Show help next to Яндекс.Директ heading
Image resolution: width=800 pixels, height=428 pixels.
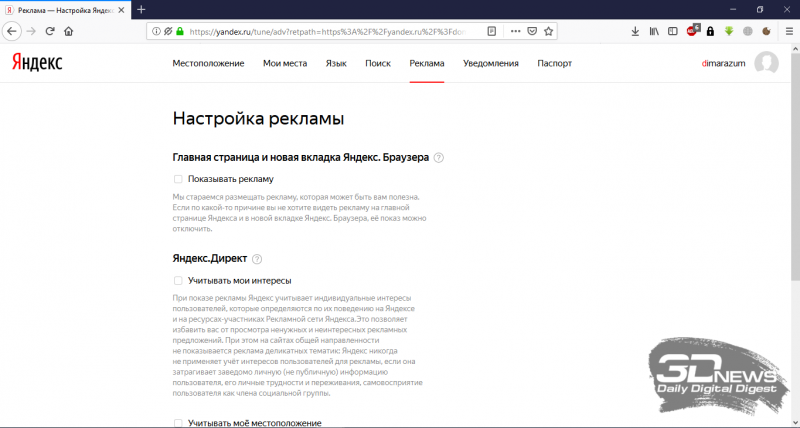[257, 259]
